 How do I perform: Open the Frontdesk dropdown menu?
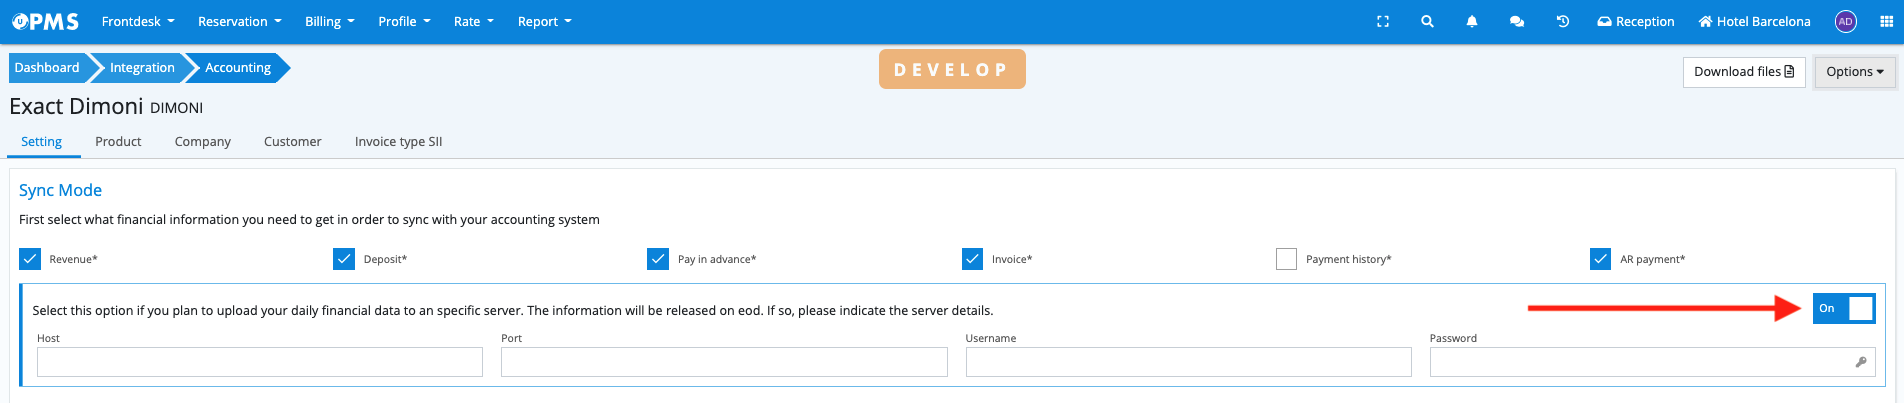(138, 21)
